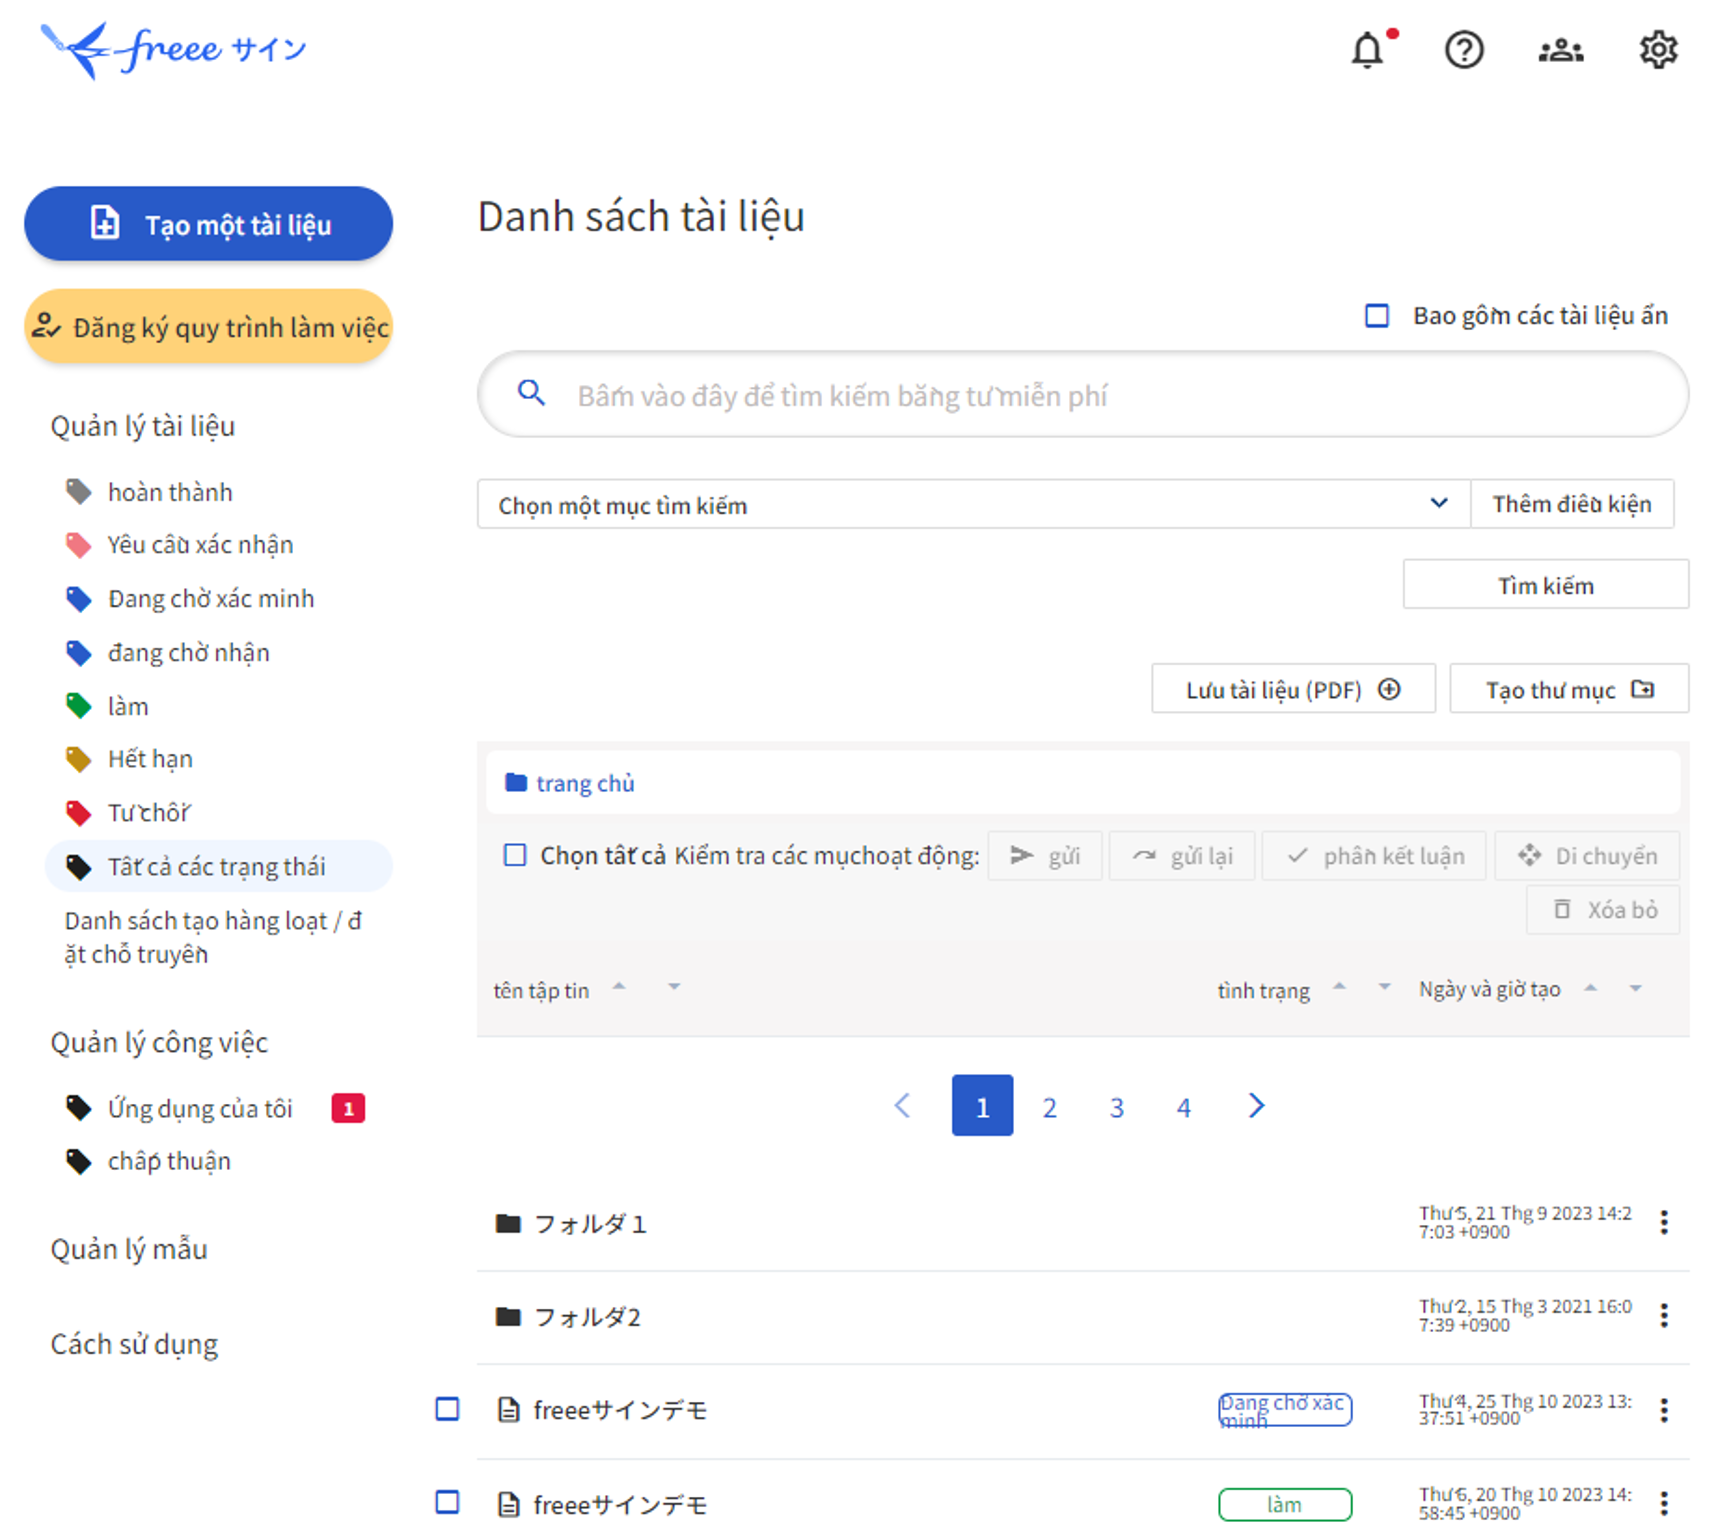Screen dimensions: 1716x1539
Task: Open the members group icon
Action: [1561, 50]
